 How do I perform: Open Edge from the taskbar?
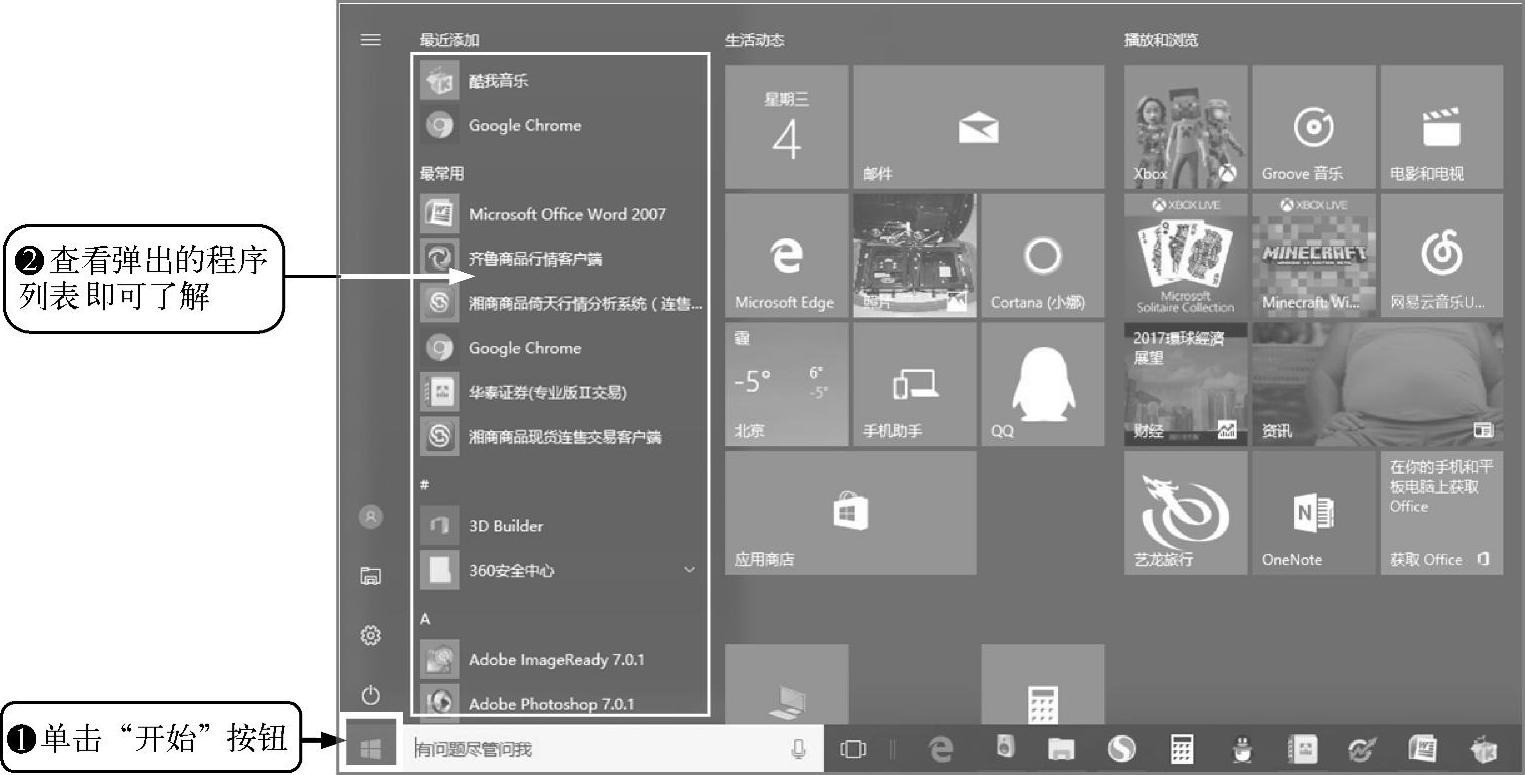[941, 748]
